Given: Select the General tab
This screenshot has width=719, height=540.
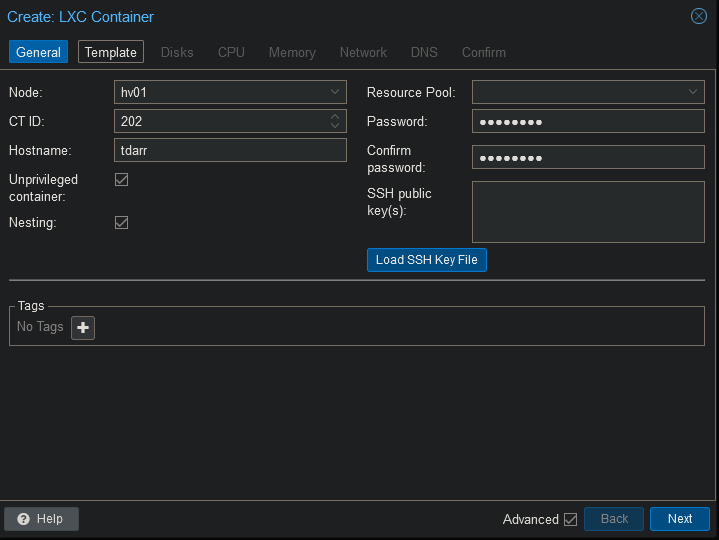Looking at the screenshot, I should coord(38,52).
